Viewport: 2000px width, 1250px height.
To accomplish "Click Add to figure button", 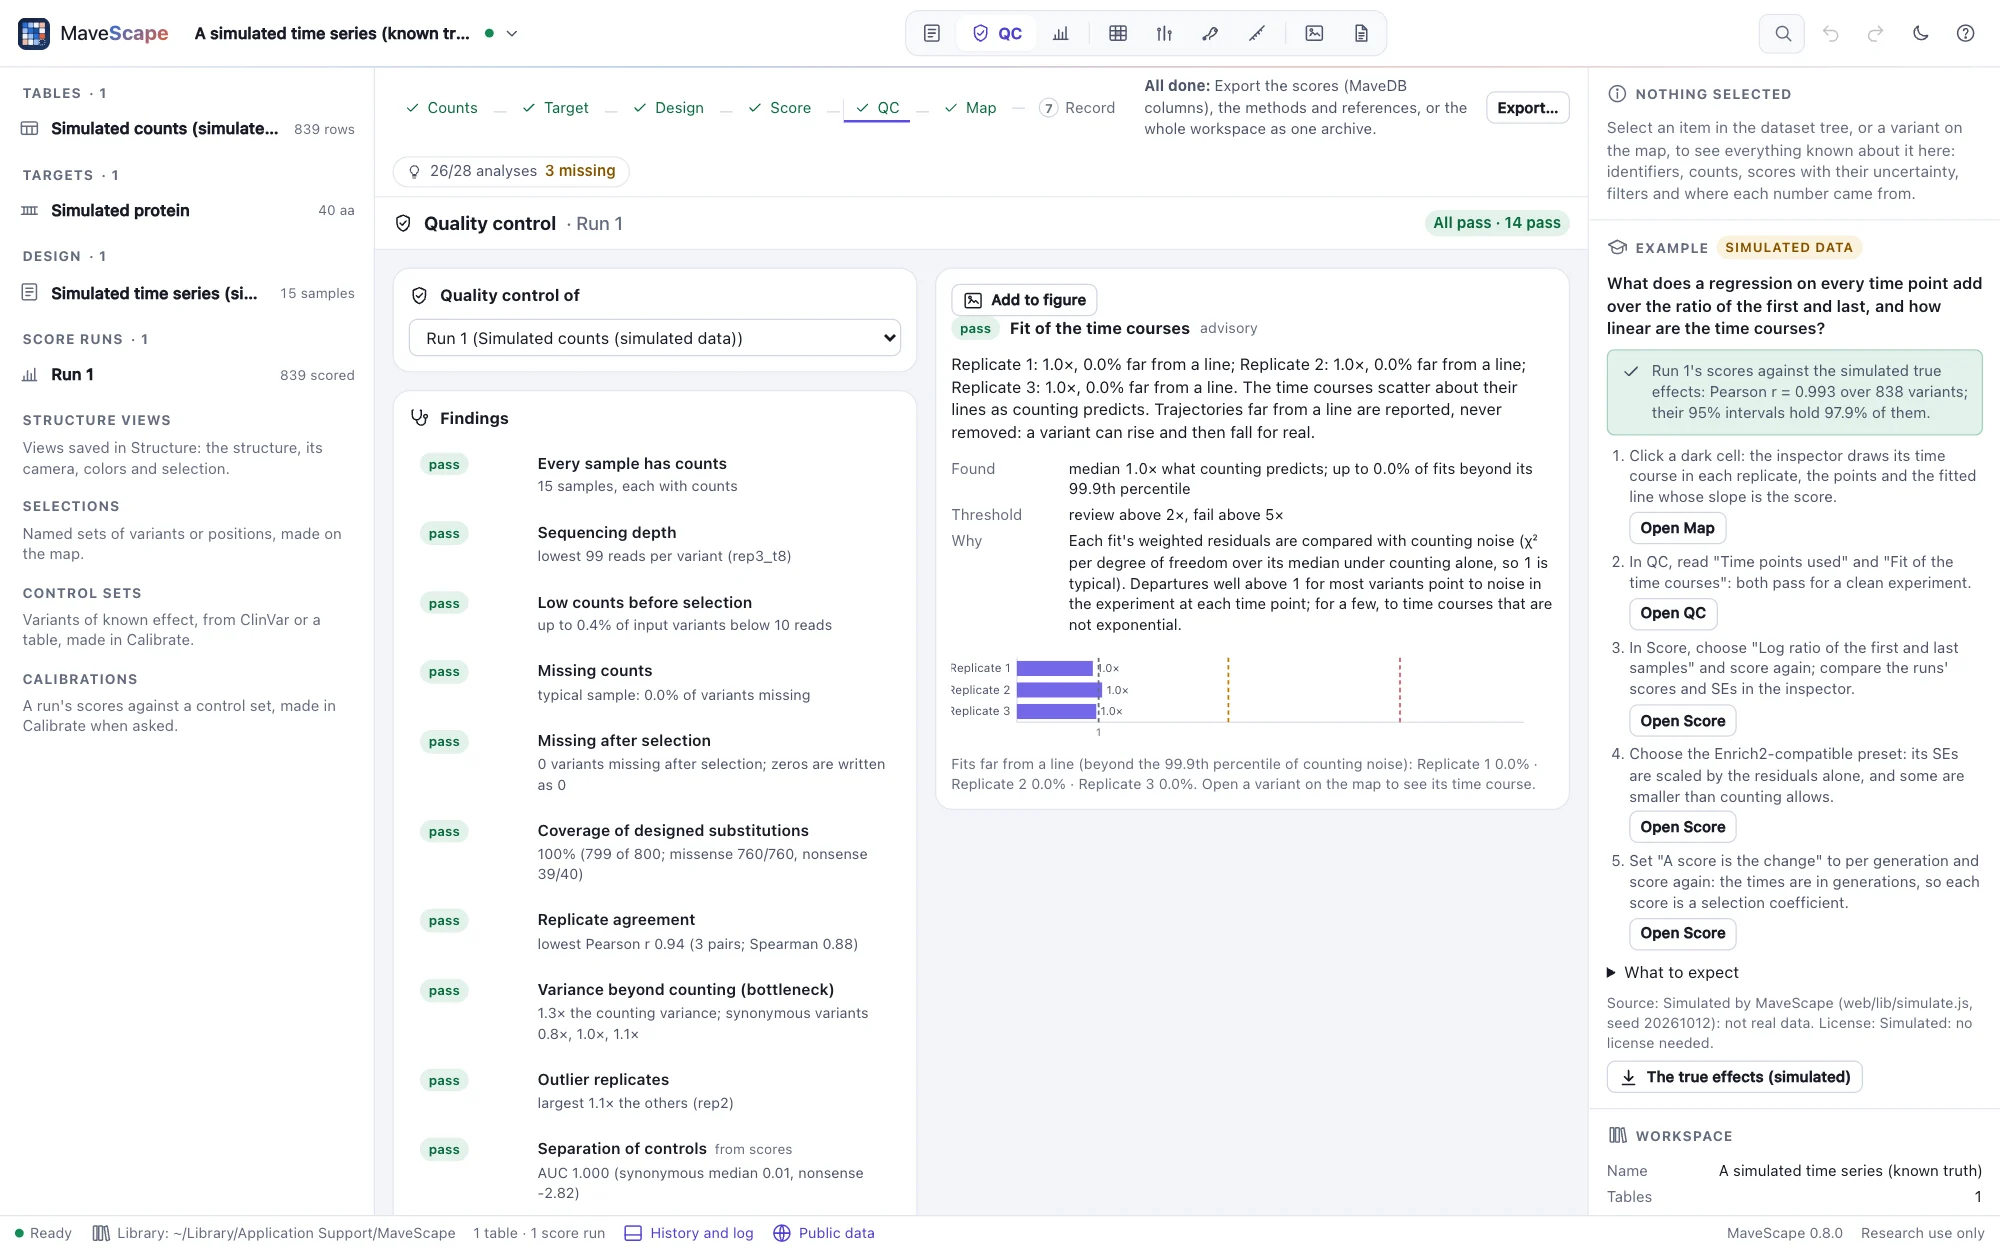I will coord(1025,300).
